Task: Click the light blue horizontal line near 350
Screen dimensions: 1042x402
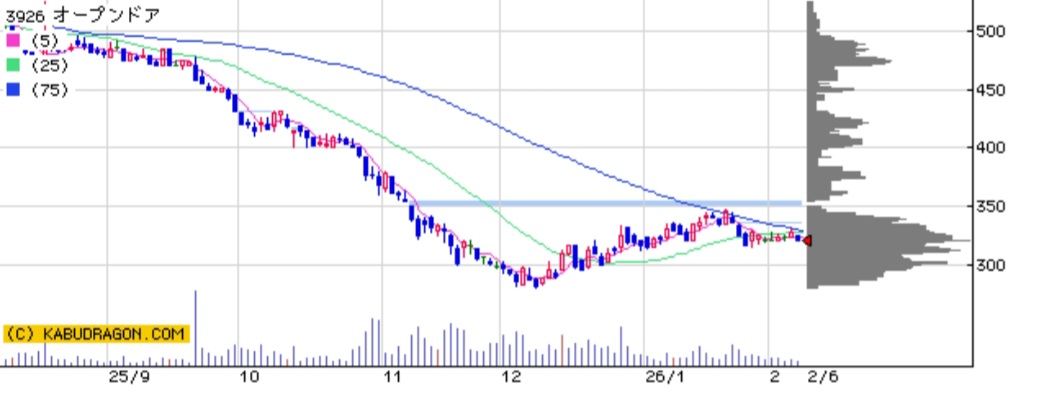Action: (600, 203)
